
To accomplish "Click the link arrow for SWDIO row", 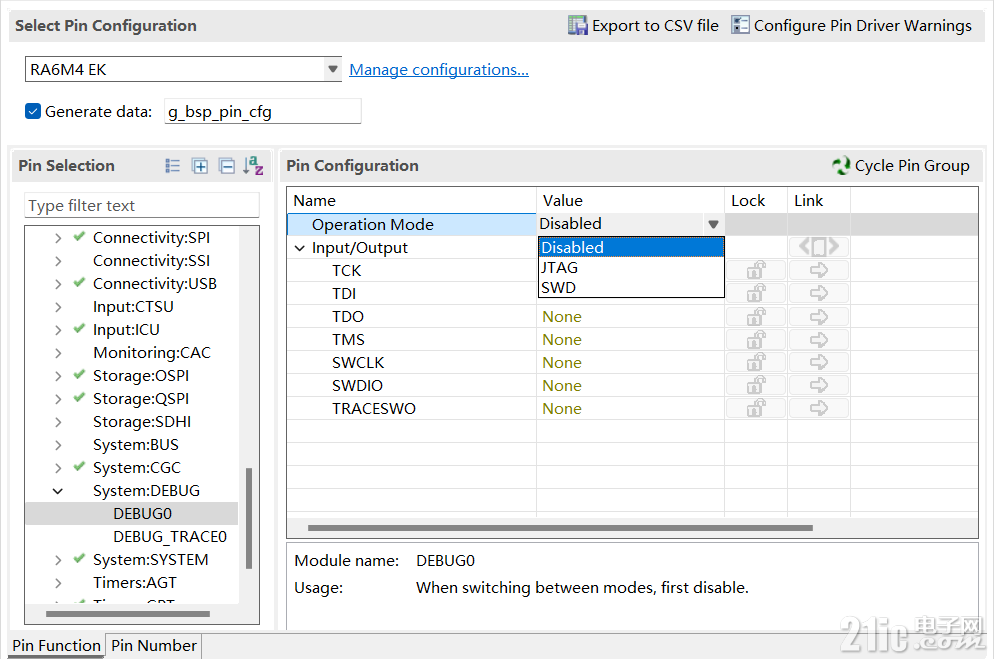I will coord(818,385).
